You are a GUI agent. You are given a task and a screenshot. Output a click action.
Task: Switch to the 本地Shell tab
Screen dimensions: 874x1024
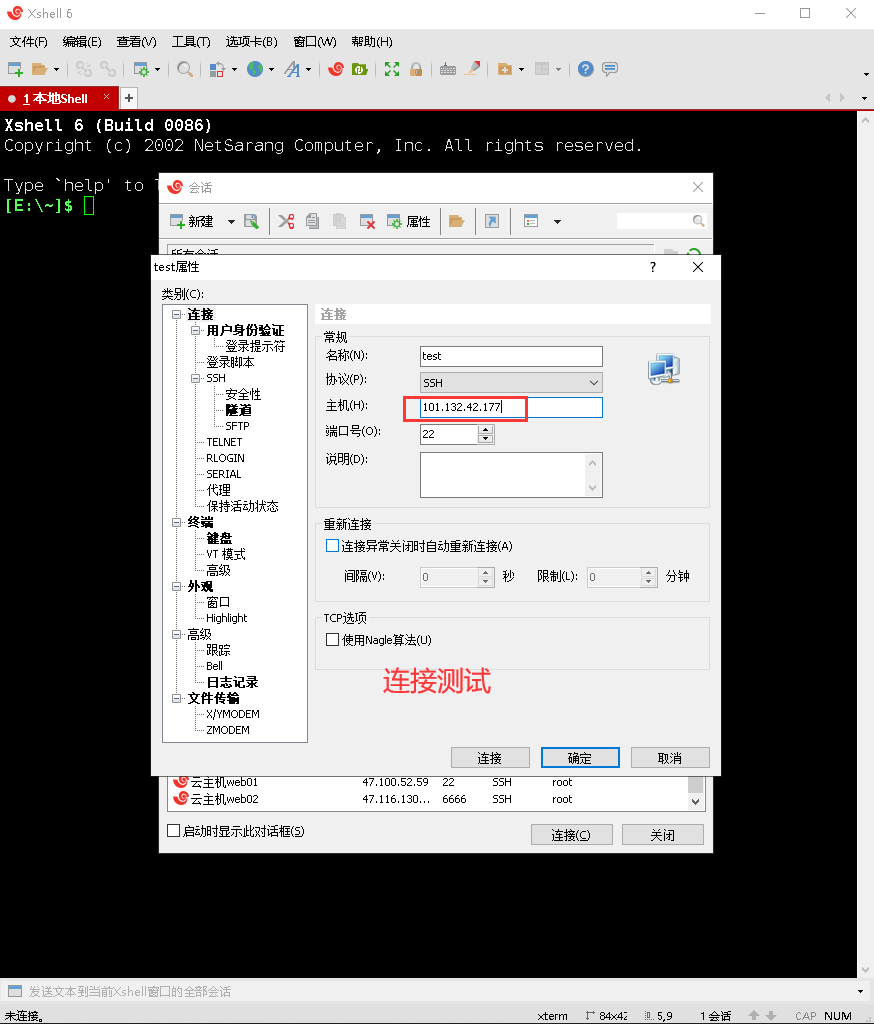point(59,99)
